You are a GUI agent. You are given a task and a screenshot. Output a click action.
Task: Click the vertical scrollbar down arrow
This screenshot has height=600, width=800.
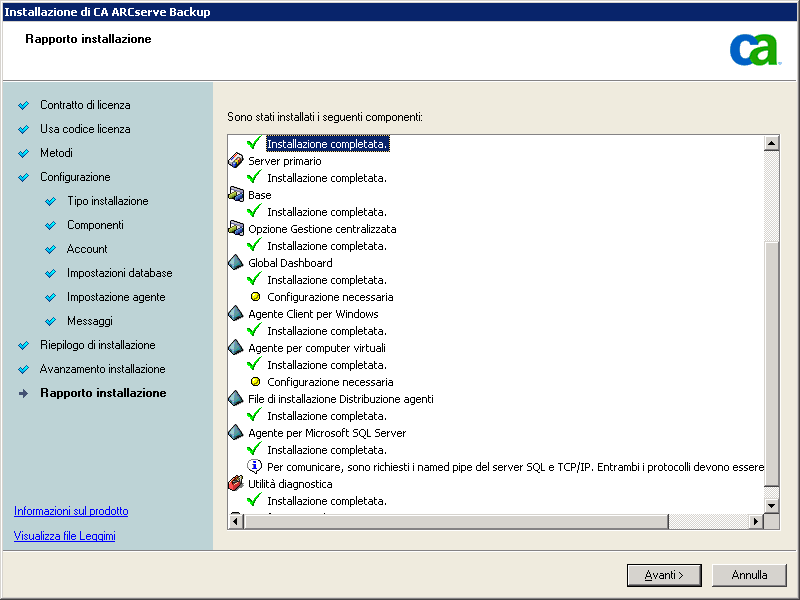point(771,505)
